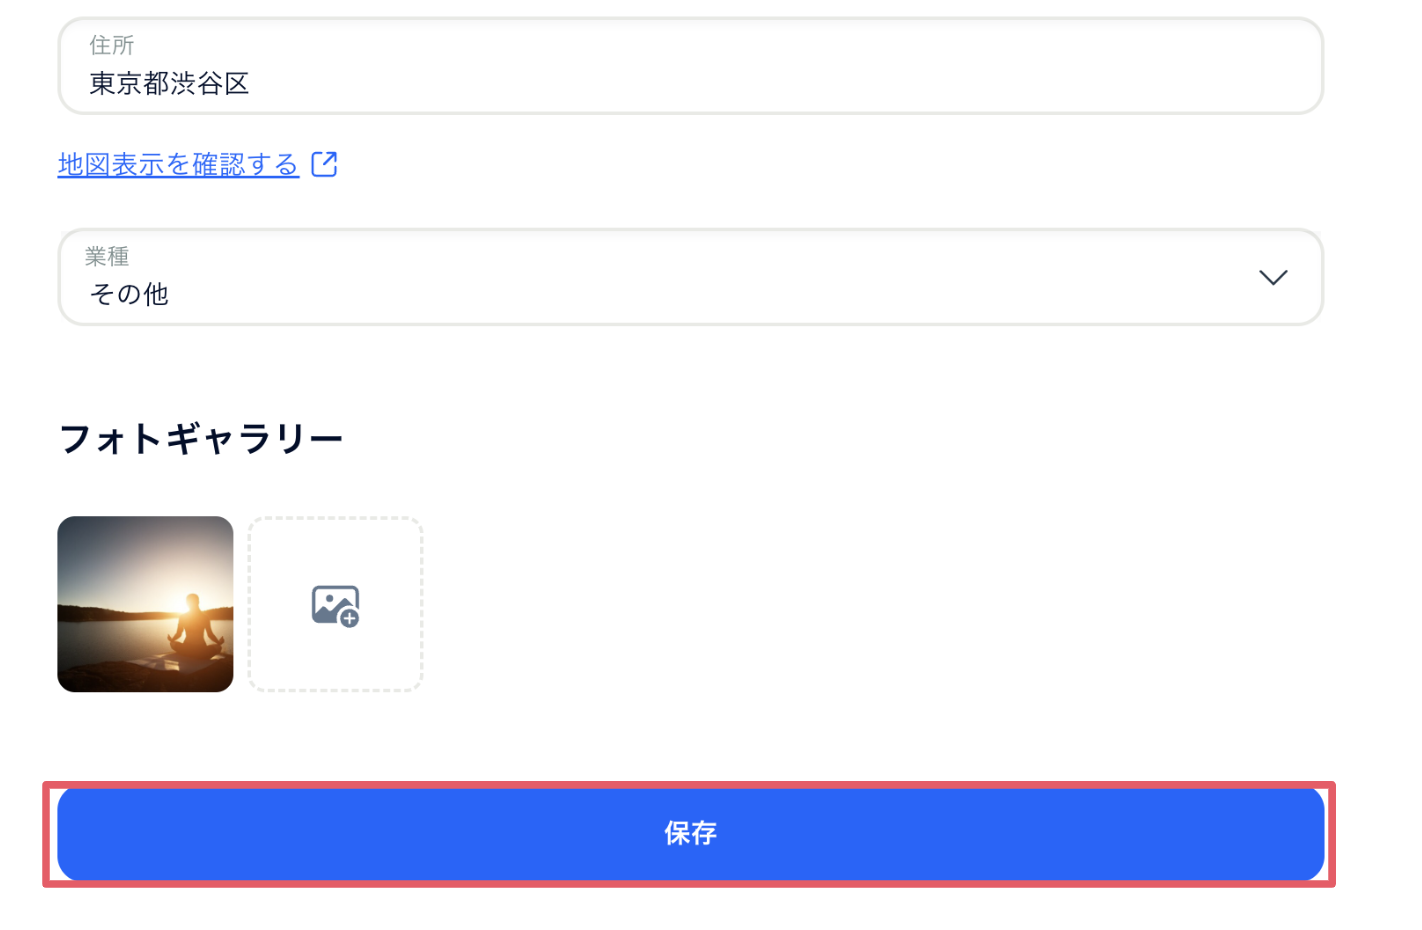Click the blue 保存 button
The height and width of the screenshot is (930, 1422).
(691, 834)
